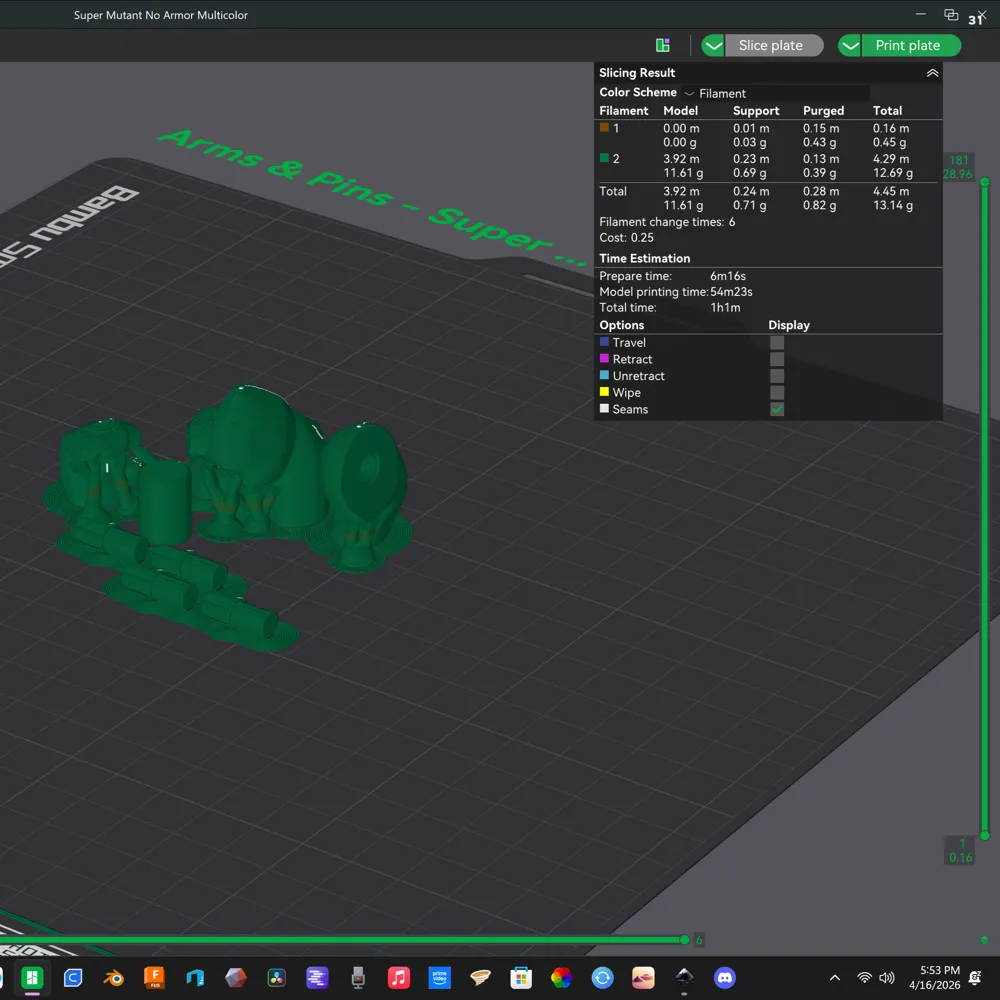Screen dimensions: 1000x1000
Task: Click the "Purged" column header
Action: click(823, 111)
